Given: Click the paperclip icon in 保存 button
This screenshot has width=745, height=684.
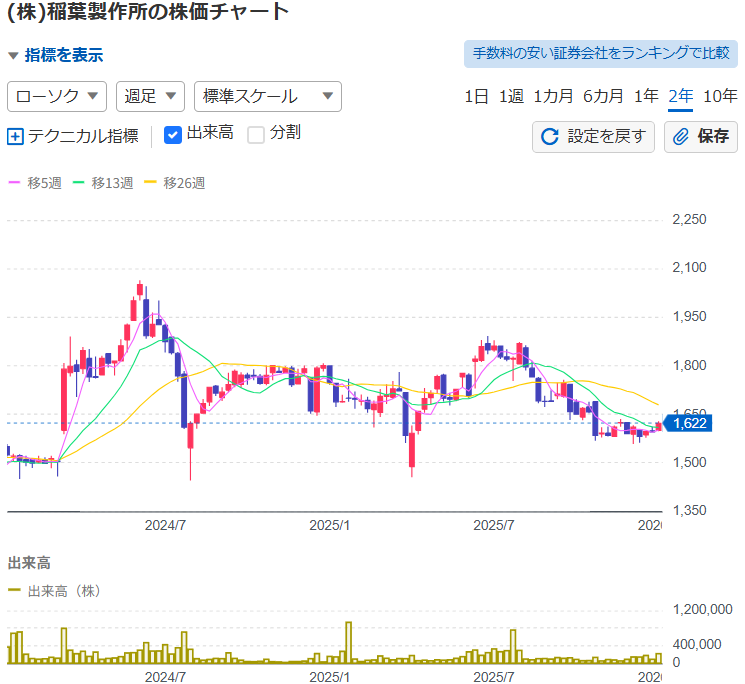Looking at the screenshot, I should [x=681, y=137].
